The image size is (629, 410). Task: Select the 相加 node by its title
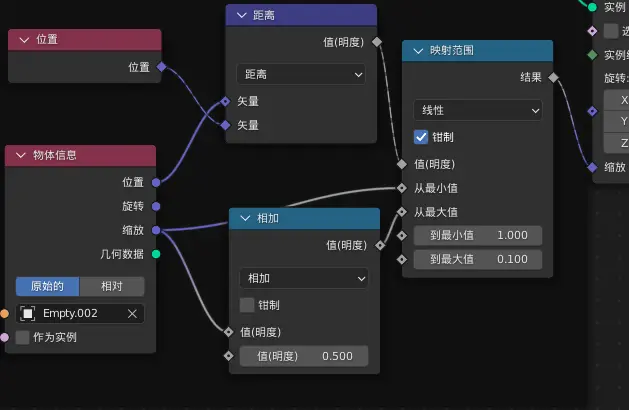coord(268,218)
